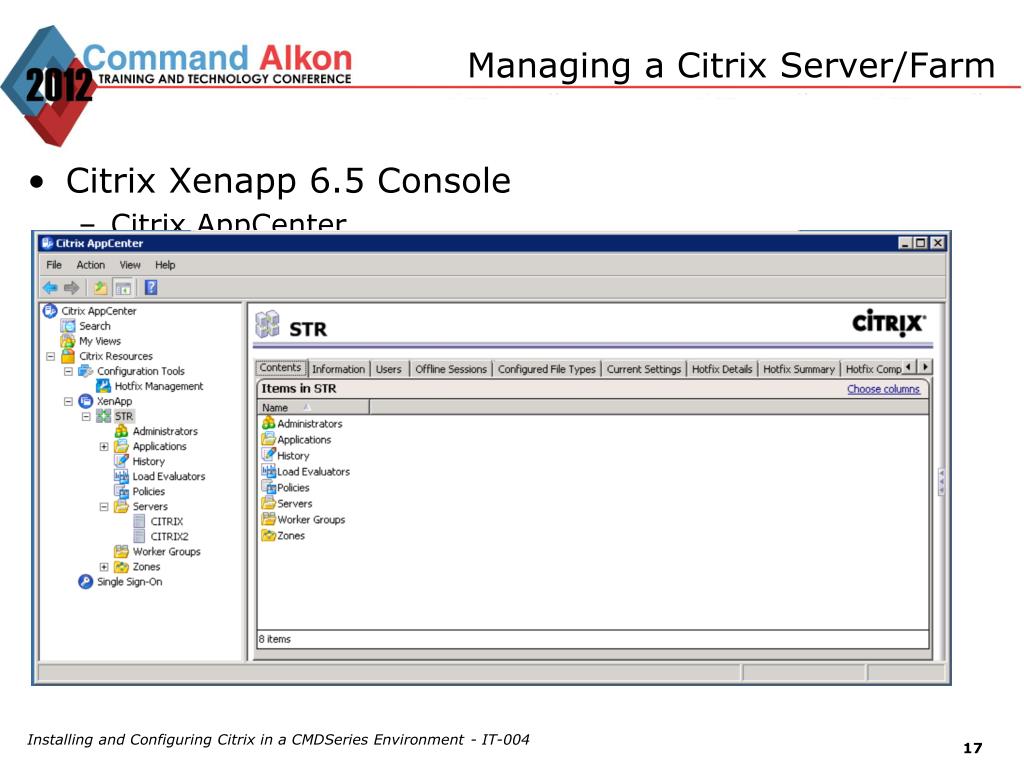Screen dimensions: 1024x768
Task: Click the My Views icon in tree
Action: (x=68, y=341)
